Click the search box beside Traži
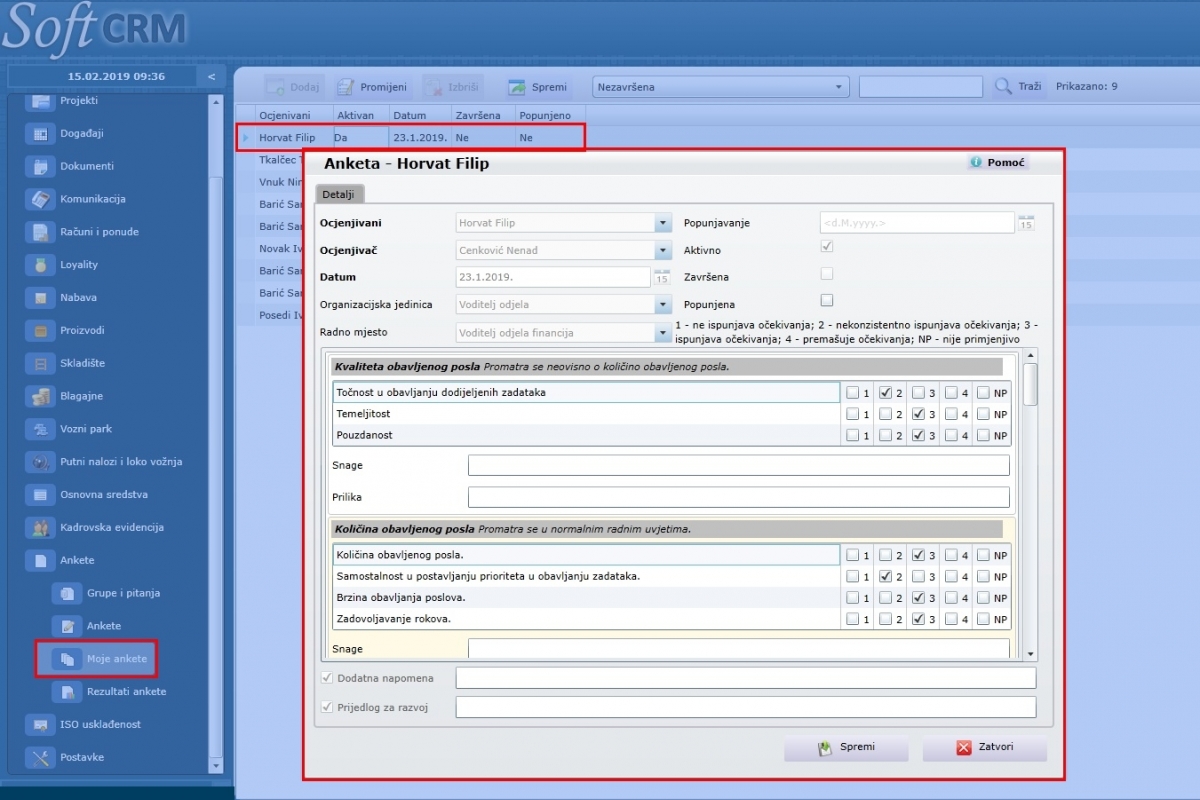Screen dimensions: 1200x800 921,87
